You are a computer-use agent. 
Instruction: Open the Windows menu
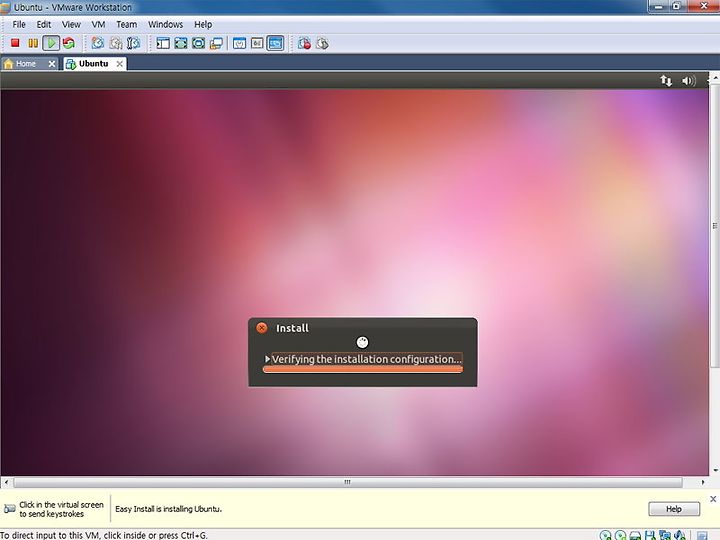pyautogui.click(x=165, y=24)
